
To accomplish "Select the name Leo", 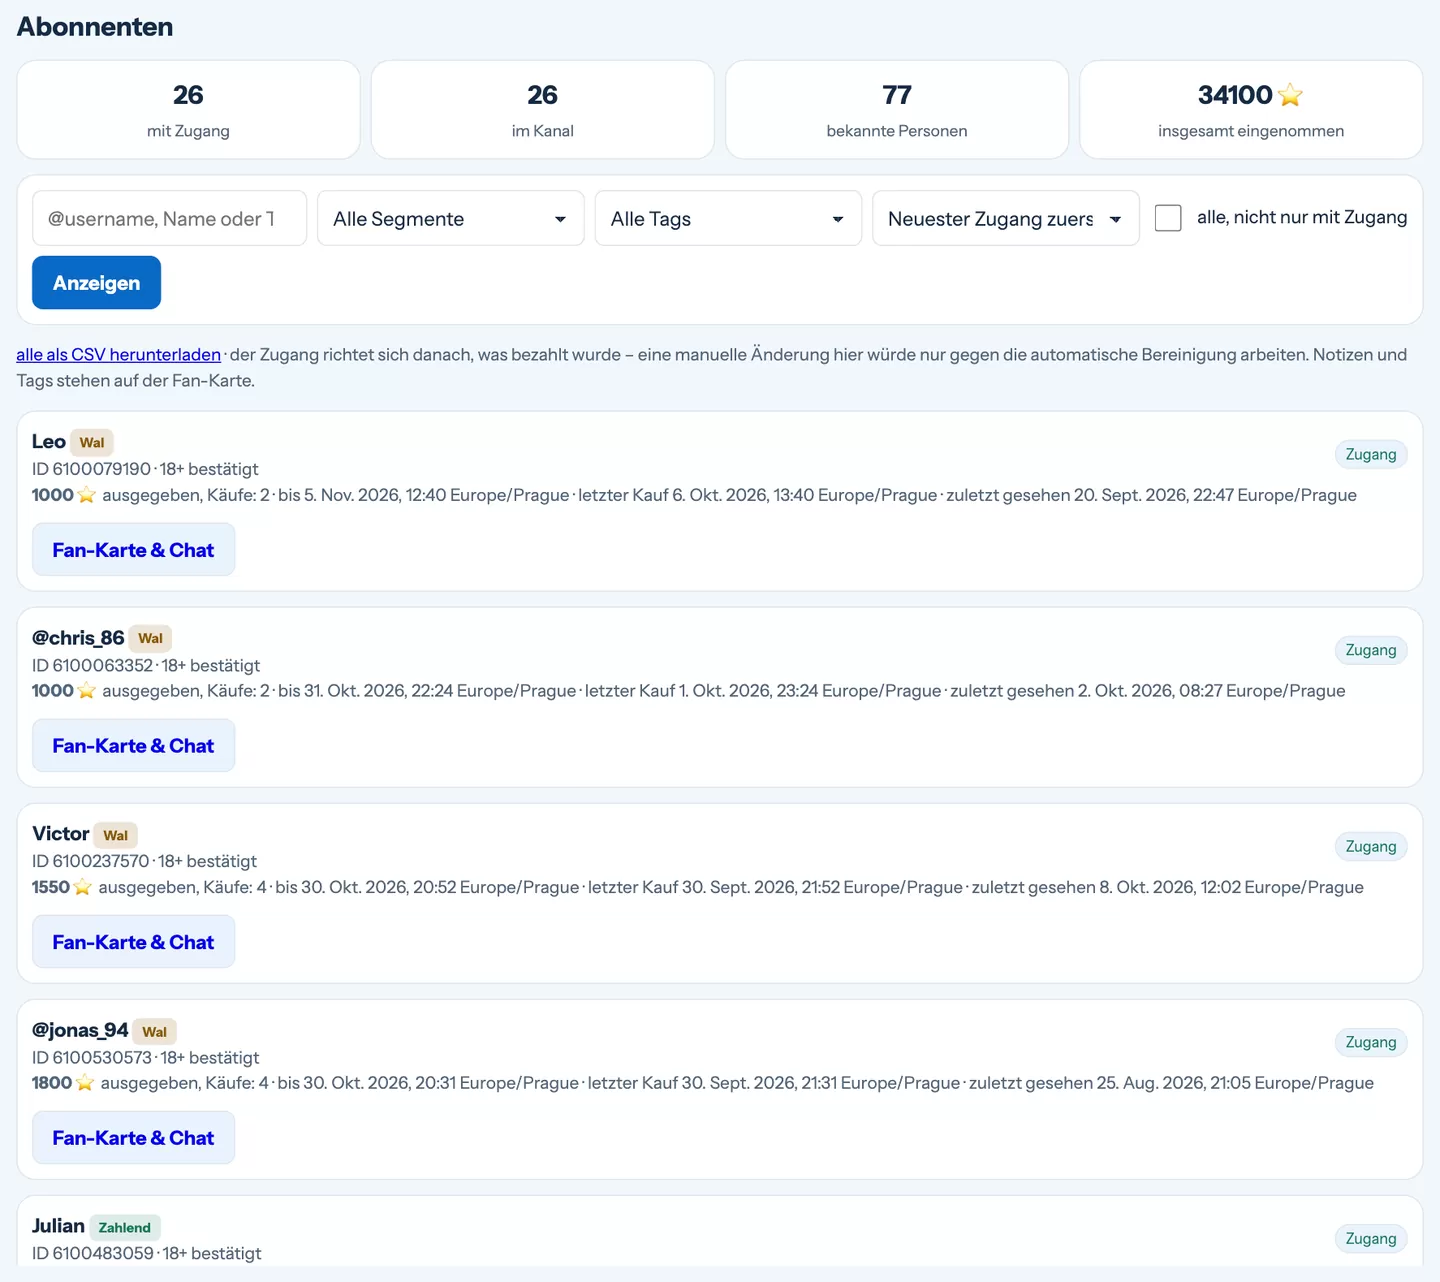I will tap(49, 442).
